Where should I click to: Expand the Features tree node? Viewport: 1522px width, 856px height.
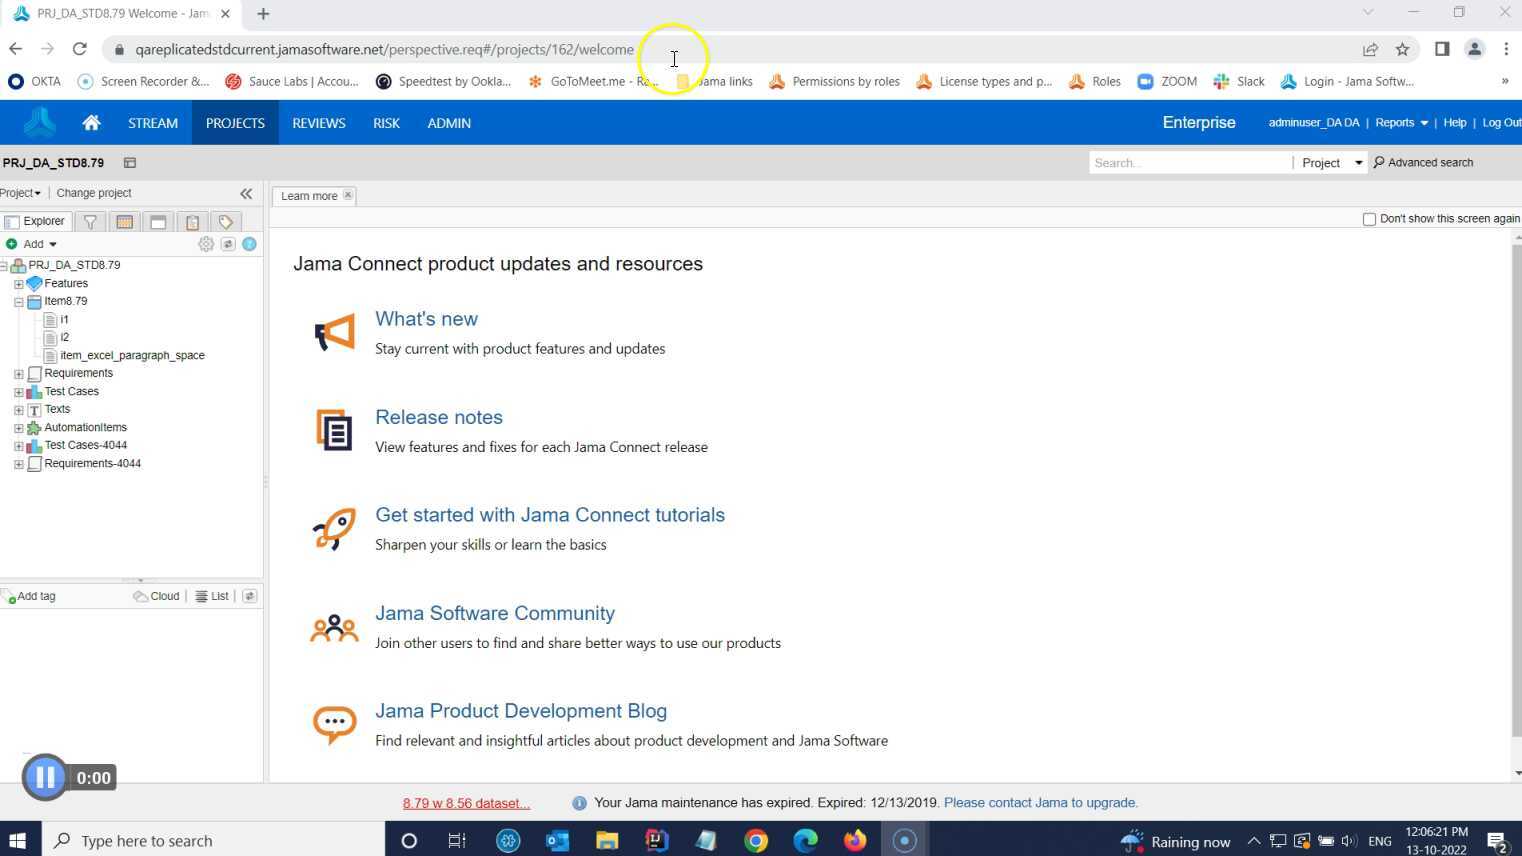[x=18, y=284]
